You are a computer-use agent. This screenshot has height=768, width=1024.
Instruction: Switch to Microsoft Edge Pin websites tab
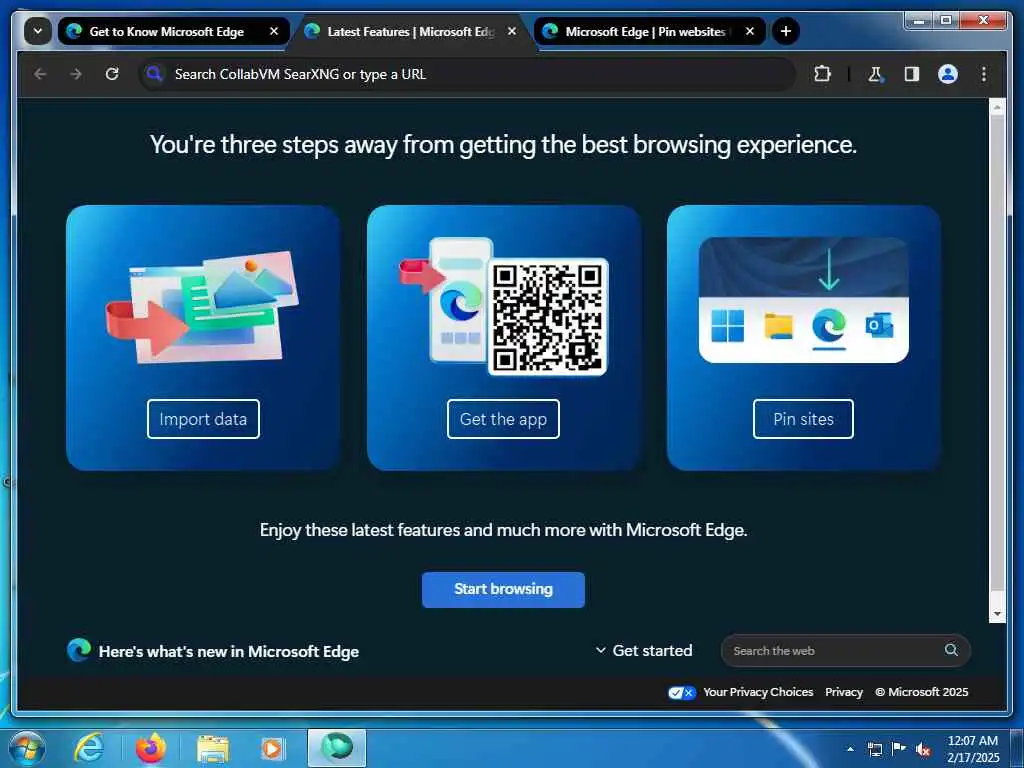[650, 31]
